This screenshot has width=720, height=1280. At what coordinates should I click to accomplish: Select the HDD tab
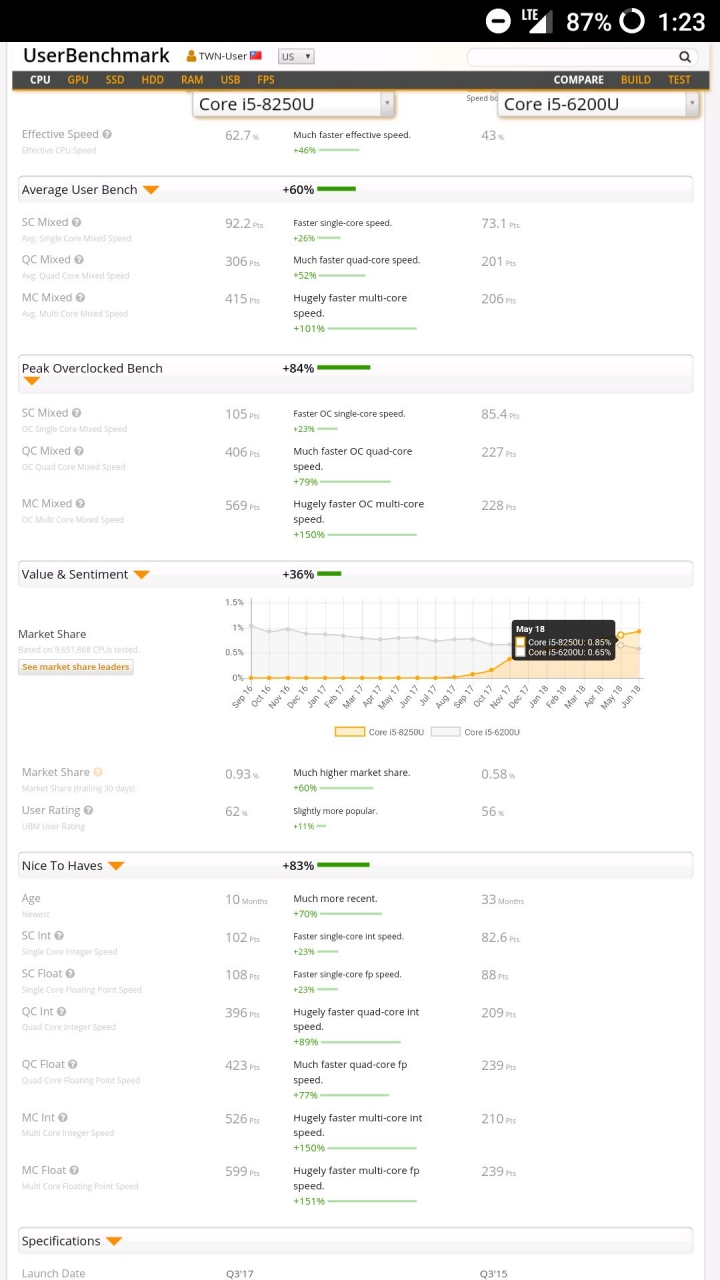coord(152,80)
